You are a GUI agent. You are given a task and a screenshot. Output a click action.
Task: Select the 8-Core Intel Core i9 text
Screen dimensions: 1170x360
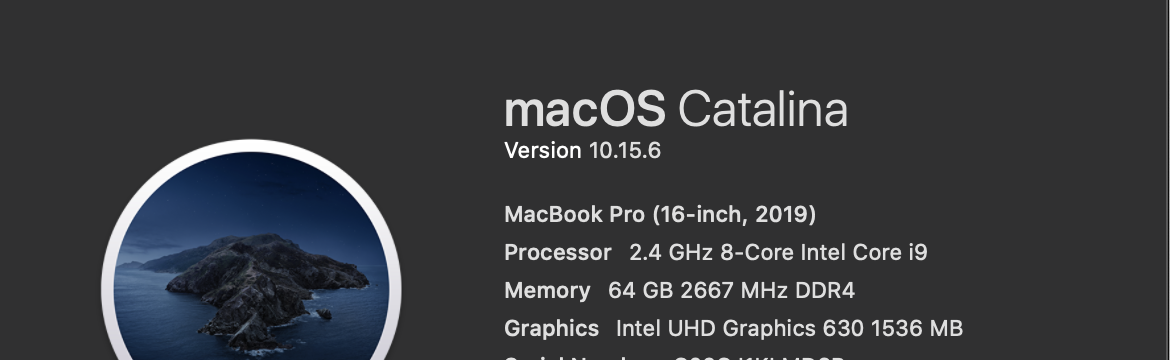pyautogui.click(x=824, y=252)
